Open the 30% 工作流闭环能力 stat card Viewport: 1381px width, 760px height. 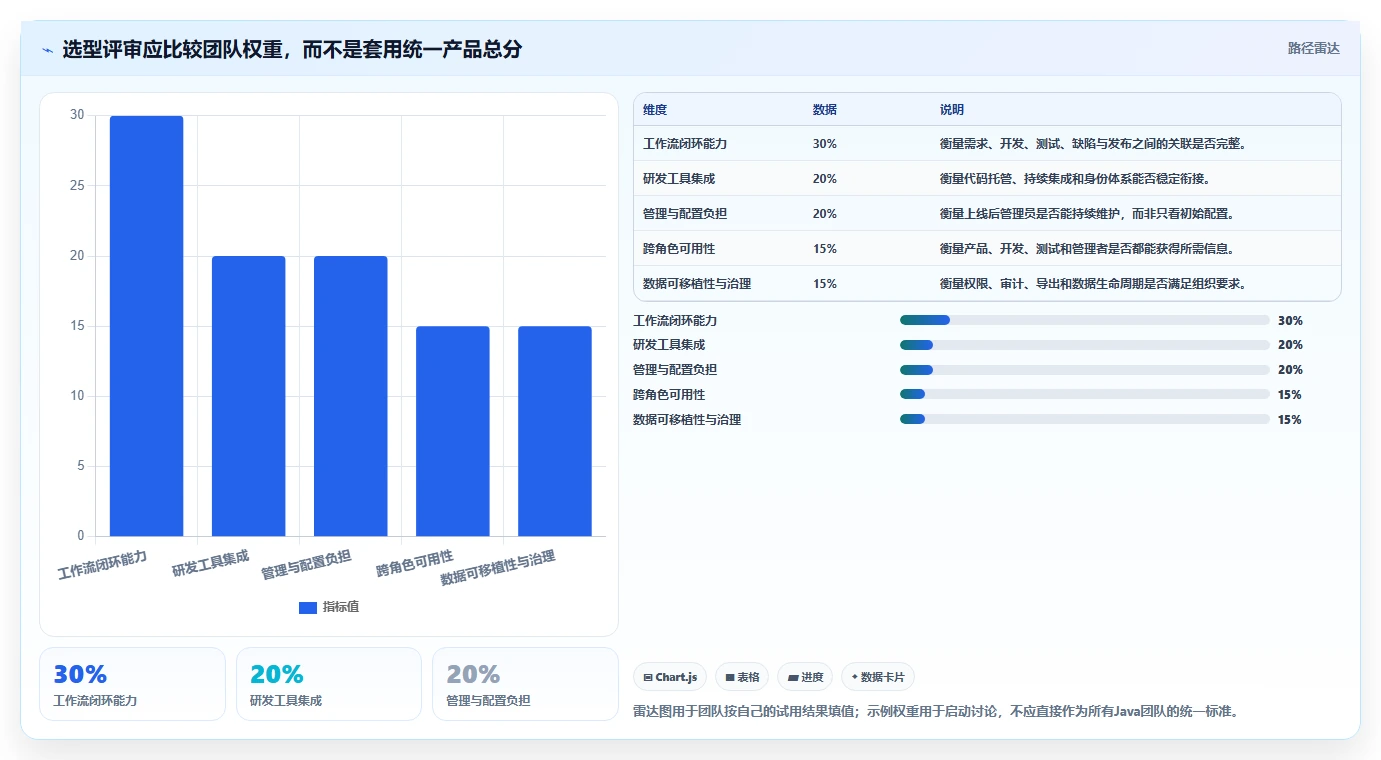[132, 684]
